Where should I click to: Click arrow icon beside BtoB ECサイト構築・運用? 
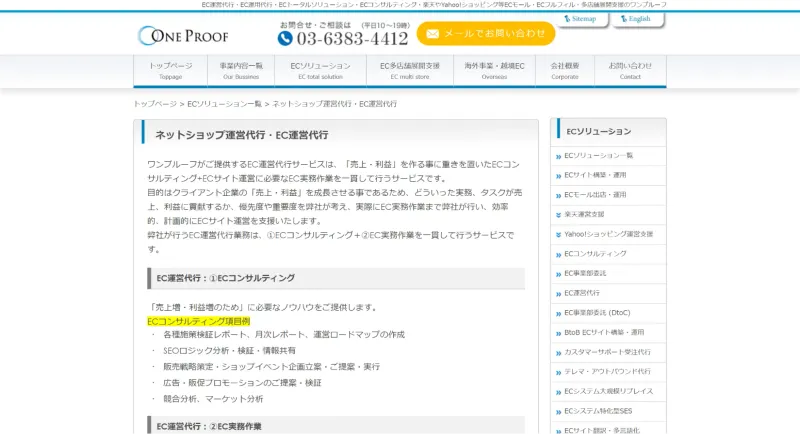pos(558,333)
